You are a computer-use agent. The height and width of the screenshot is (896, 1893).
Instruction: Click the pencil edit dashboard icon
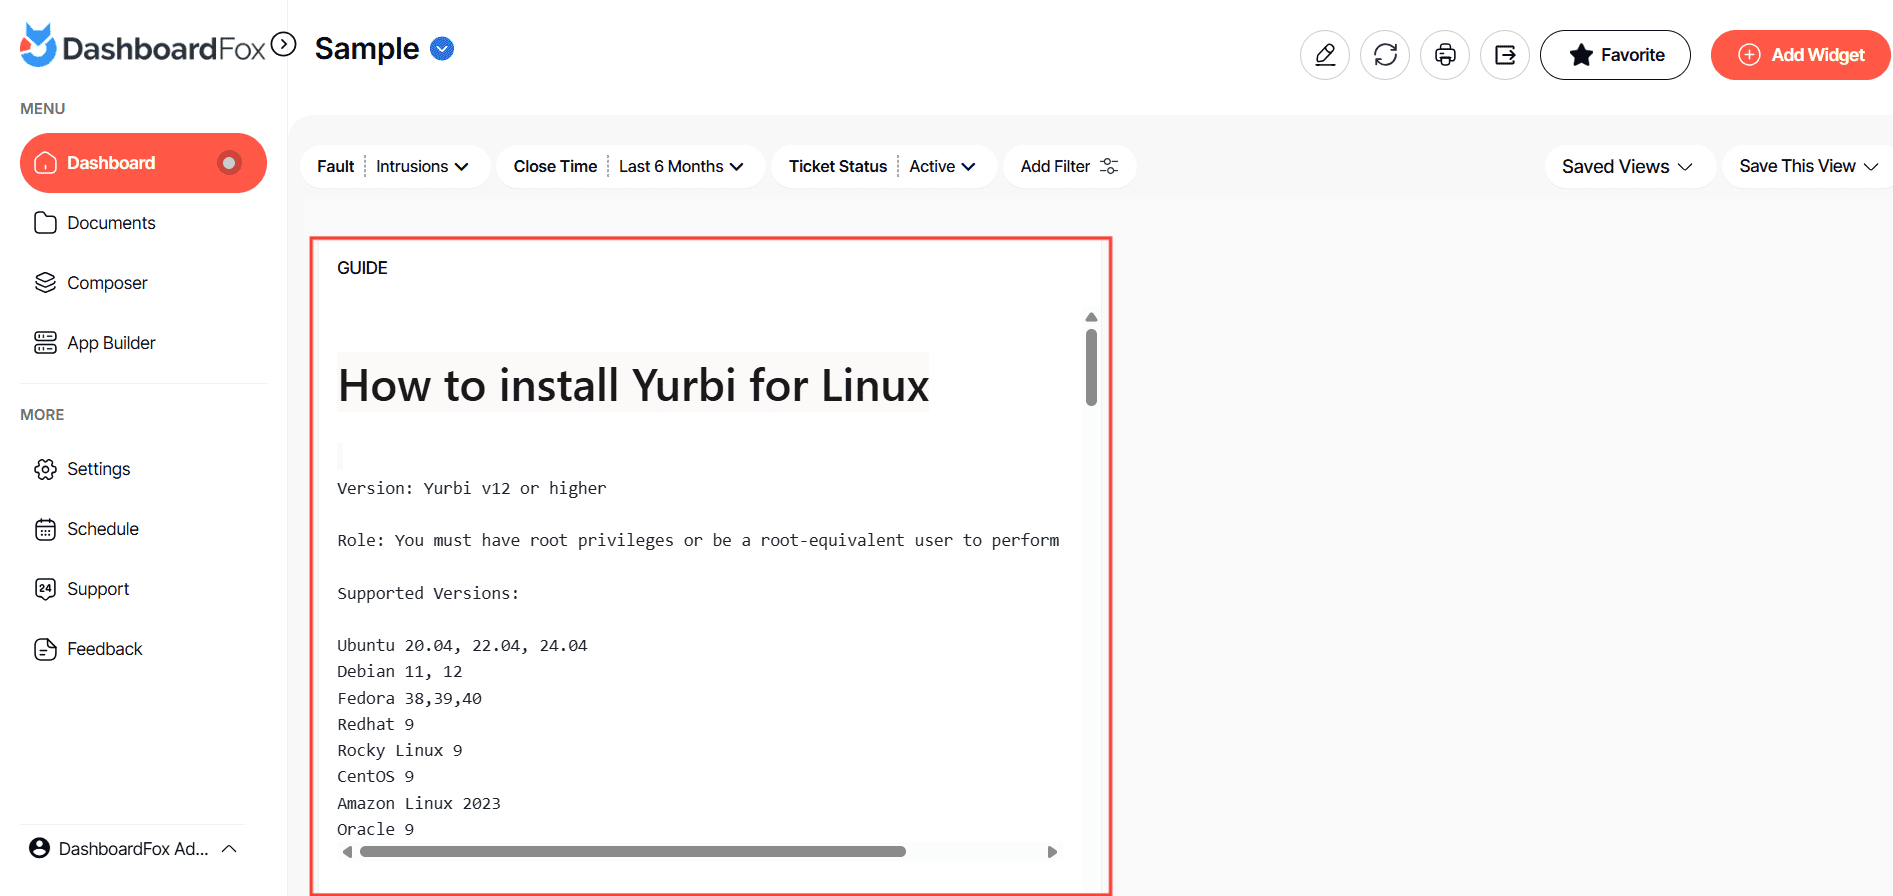[x=1324, y=55]
